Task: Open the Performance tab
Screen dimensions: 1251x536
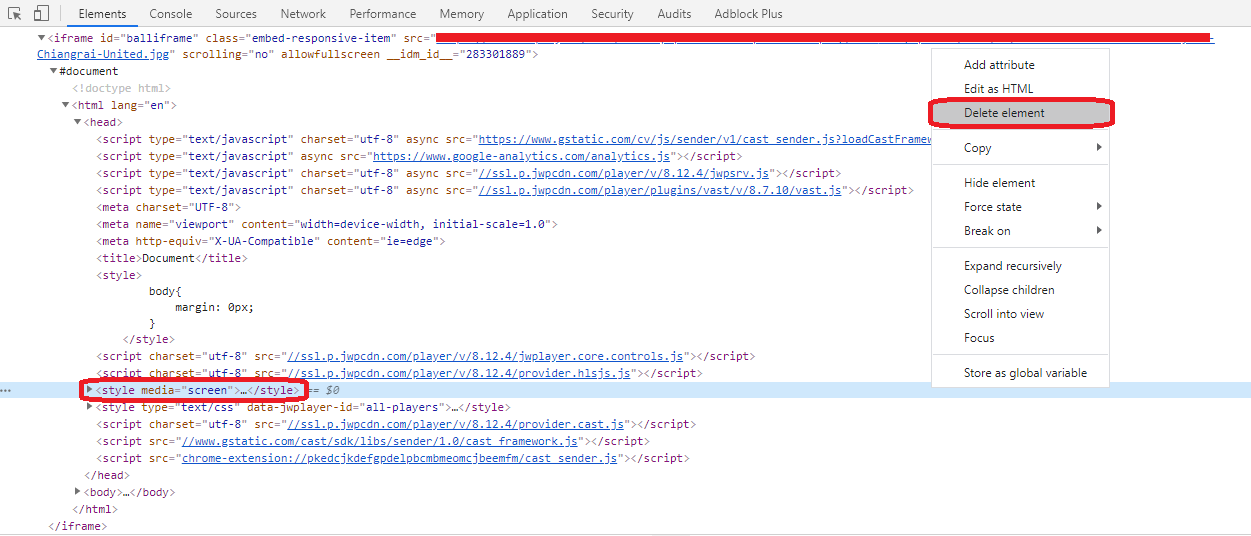Action: [x=383, y=14]
